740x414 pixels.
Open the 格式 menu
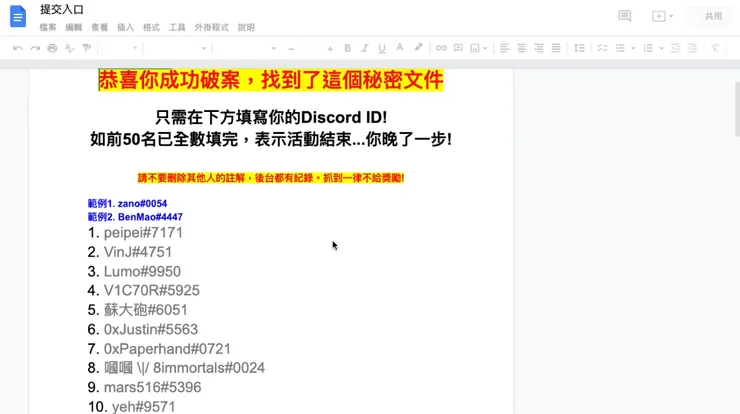pos(151,27)
